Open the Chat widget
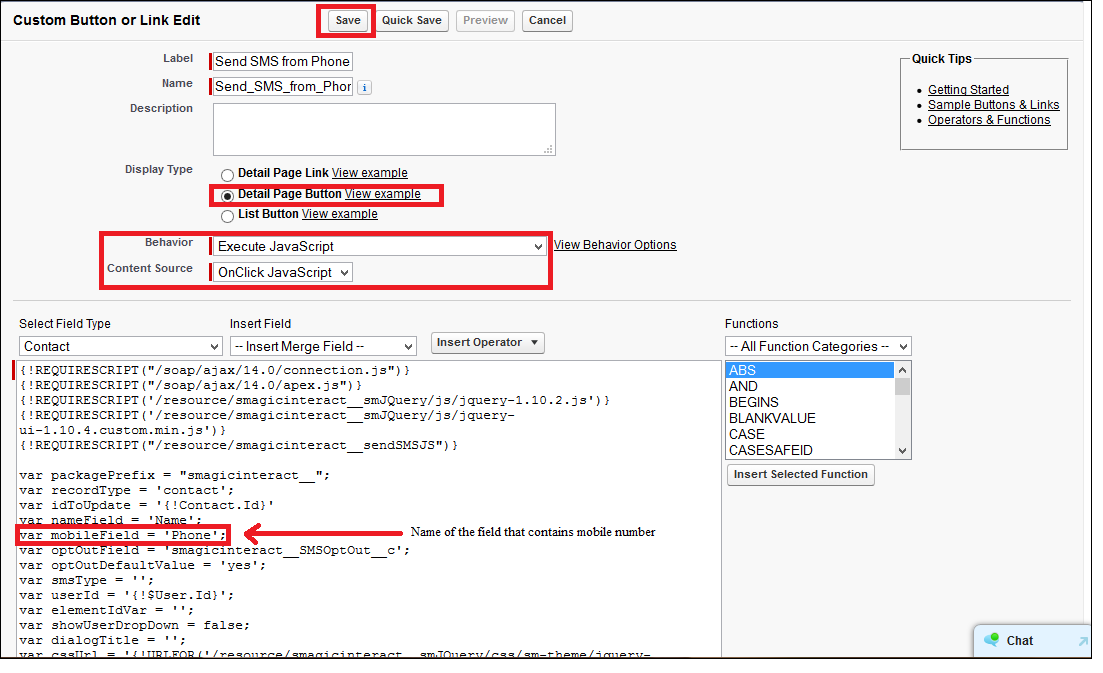1103x673 pixels. 1033,641
